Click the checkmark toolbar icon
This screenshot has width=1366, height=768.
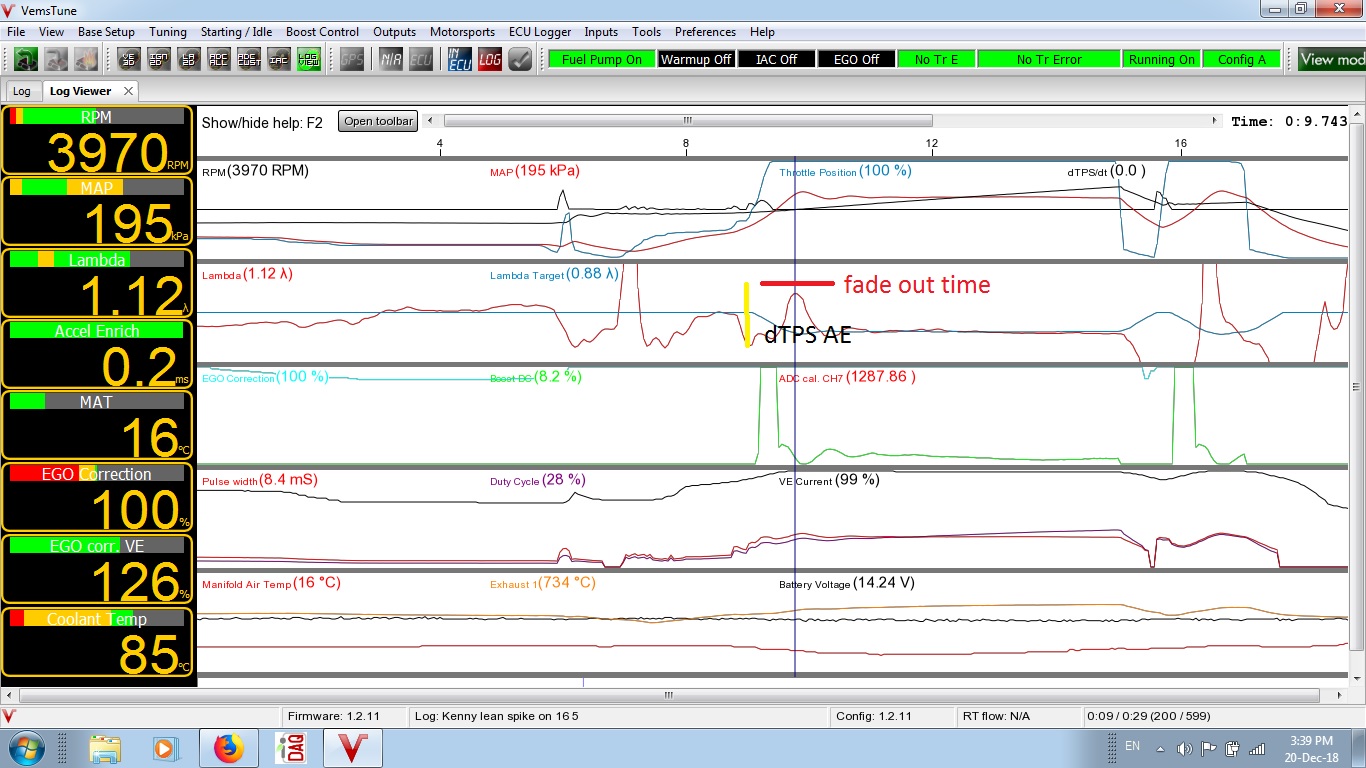coord(520,59)
